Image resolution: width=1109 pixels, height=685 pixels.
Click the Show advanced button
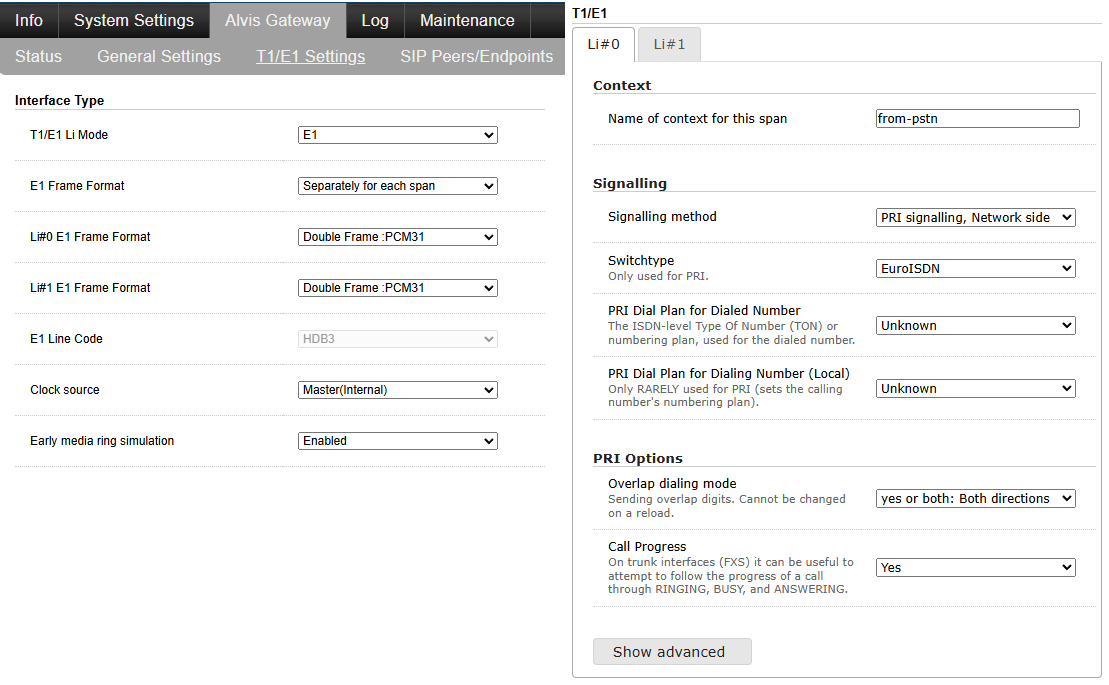(x=672, y=652)
